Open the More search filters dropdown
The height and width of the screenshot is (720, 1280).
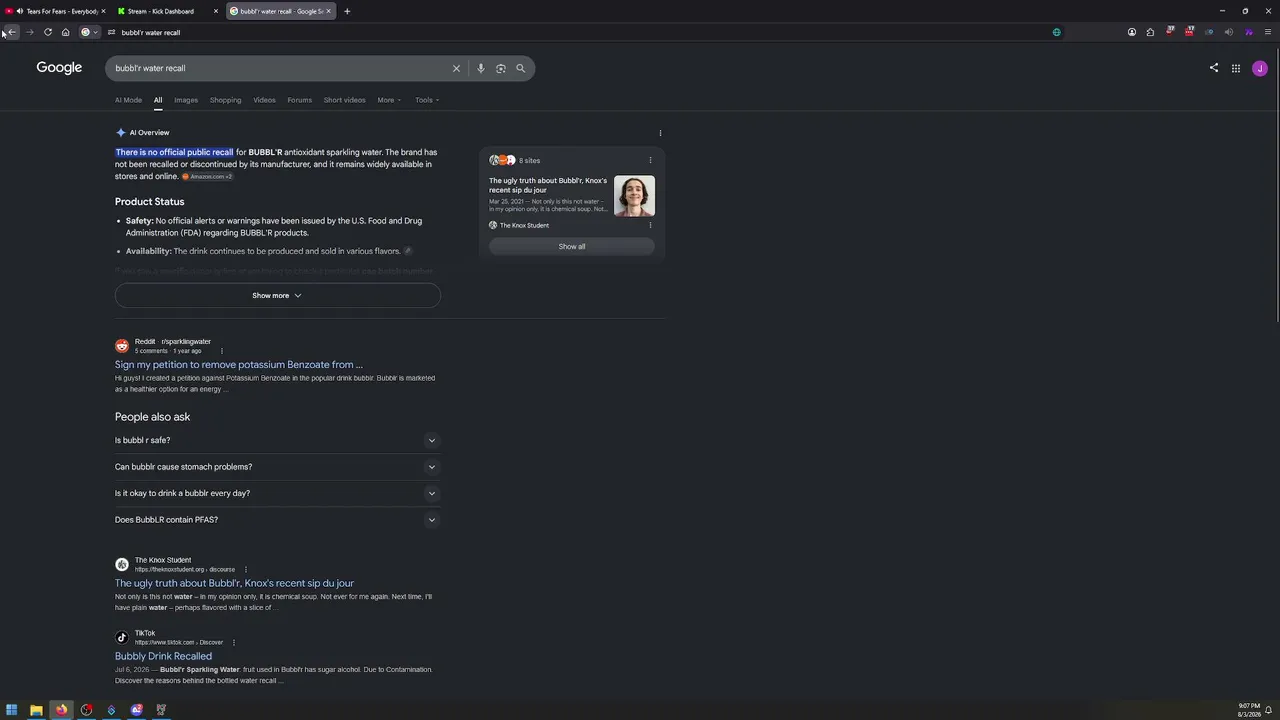click(x=389, y=100)
